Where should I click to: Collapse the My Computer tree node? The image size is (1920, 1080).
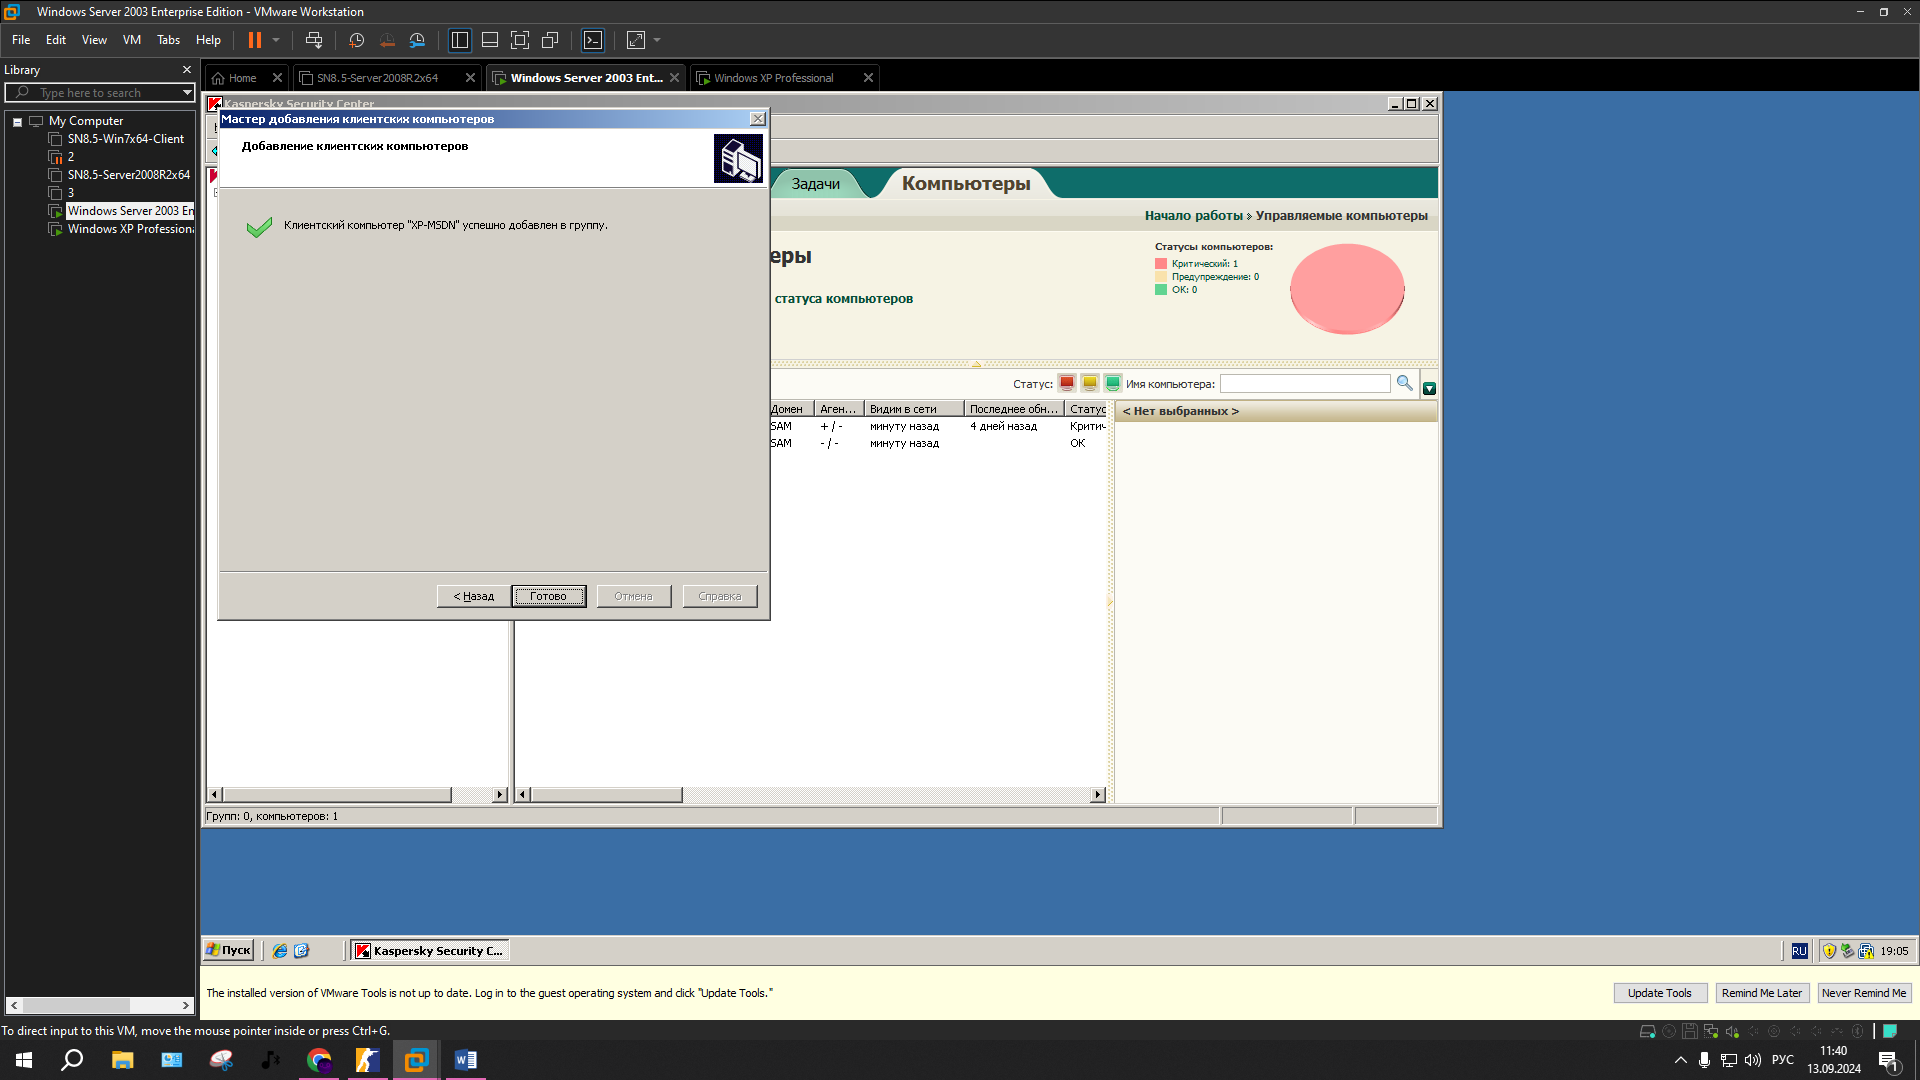click(x=17, y=122)
